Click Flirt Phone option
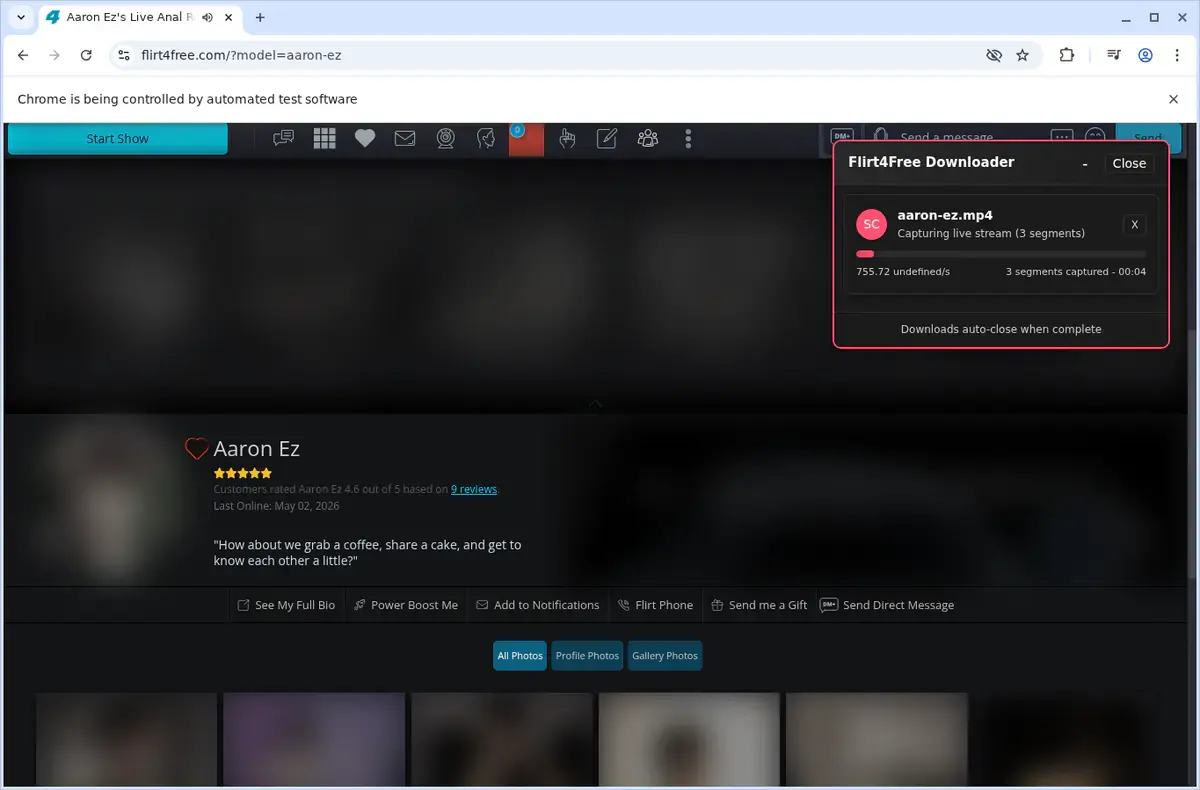This screenshot has width=1200, height=790. coord(655,605)
